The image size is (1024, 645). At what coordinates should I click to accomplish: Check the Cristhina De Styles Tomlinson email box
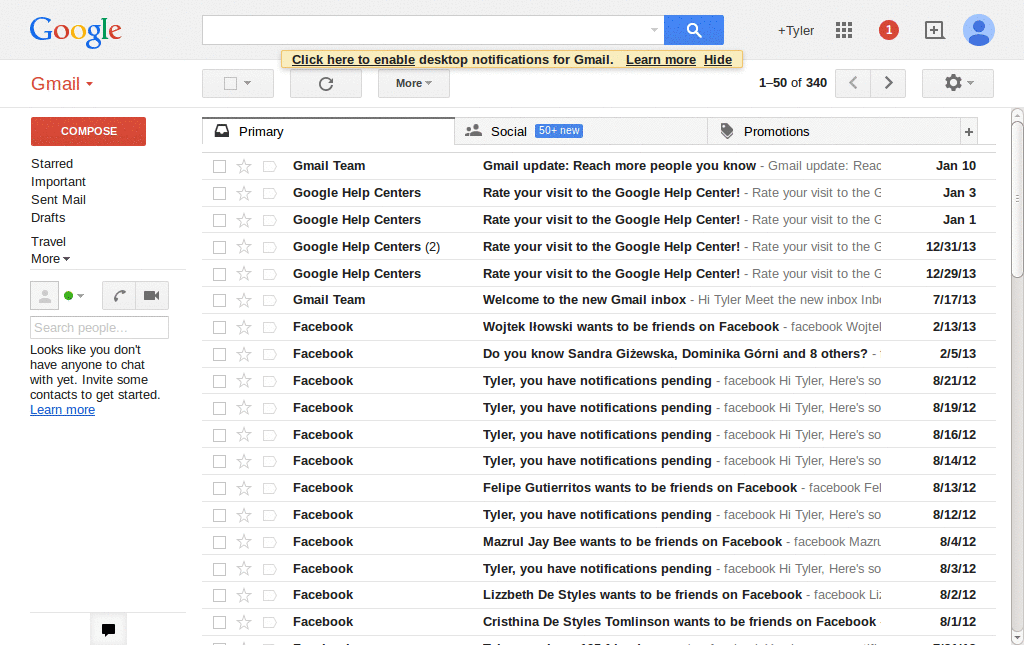(219, 622)
